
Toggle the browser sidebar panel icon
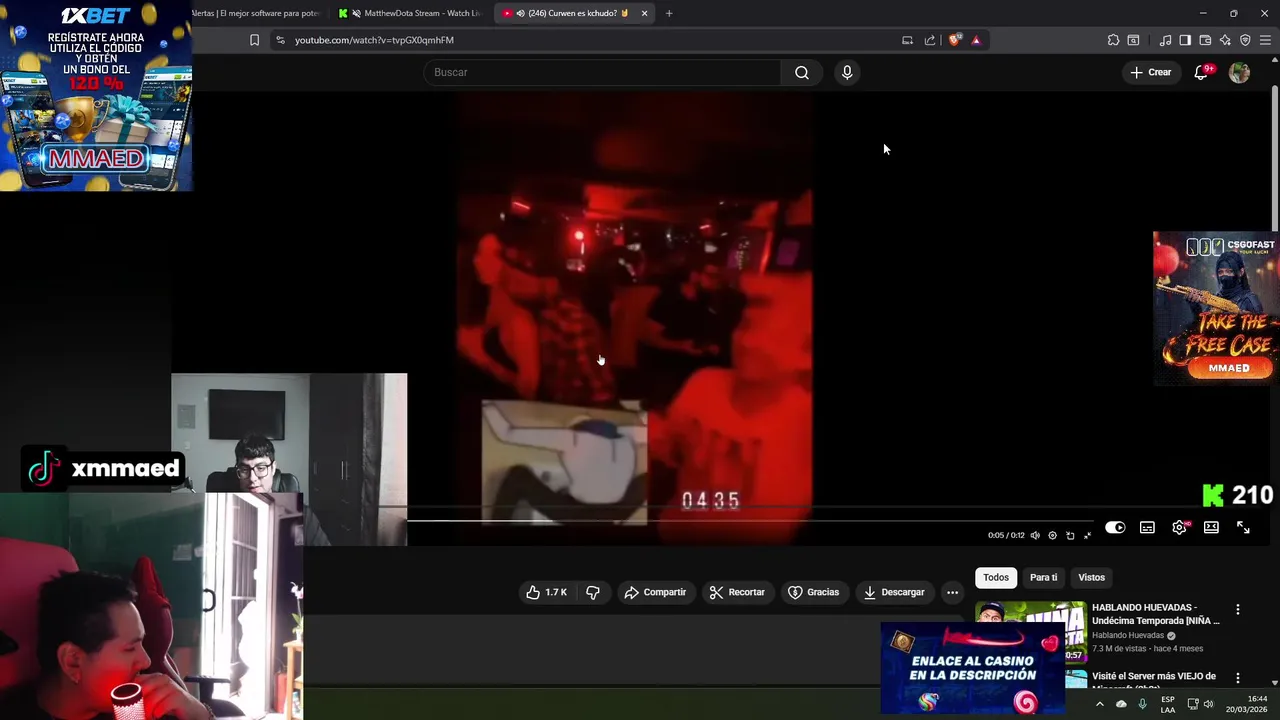click(x=1185, y=40)
